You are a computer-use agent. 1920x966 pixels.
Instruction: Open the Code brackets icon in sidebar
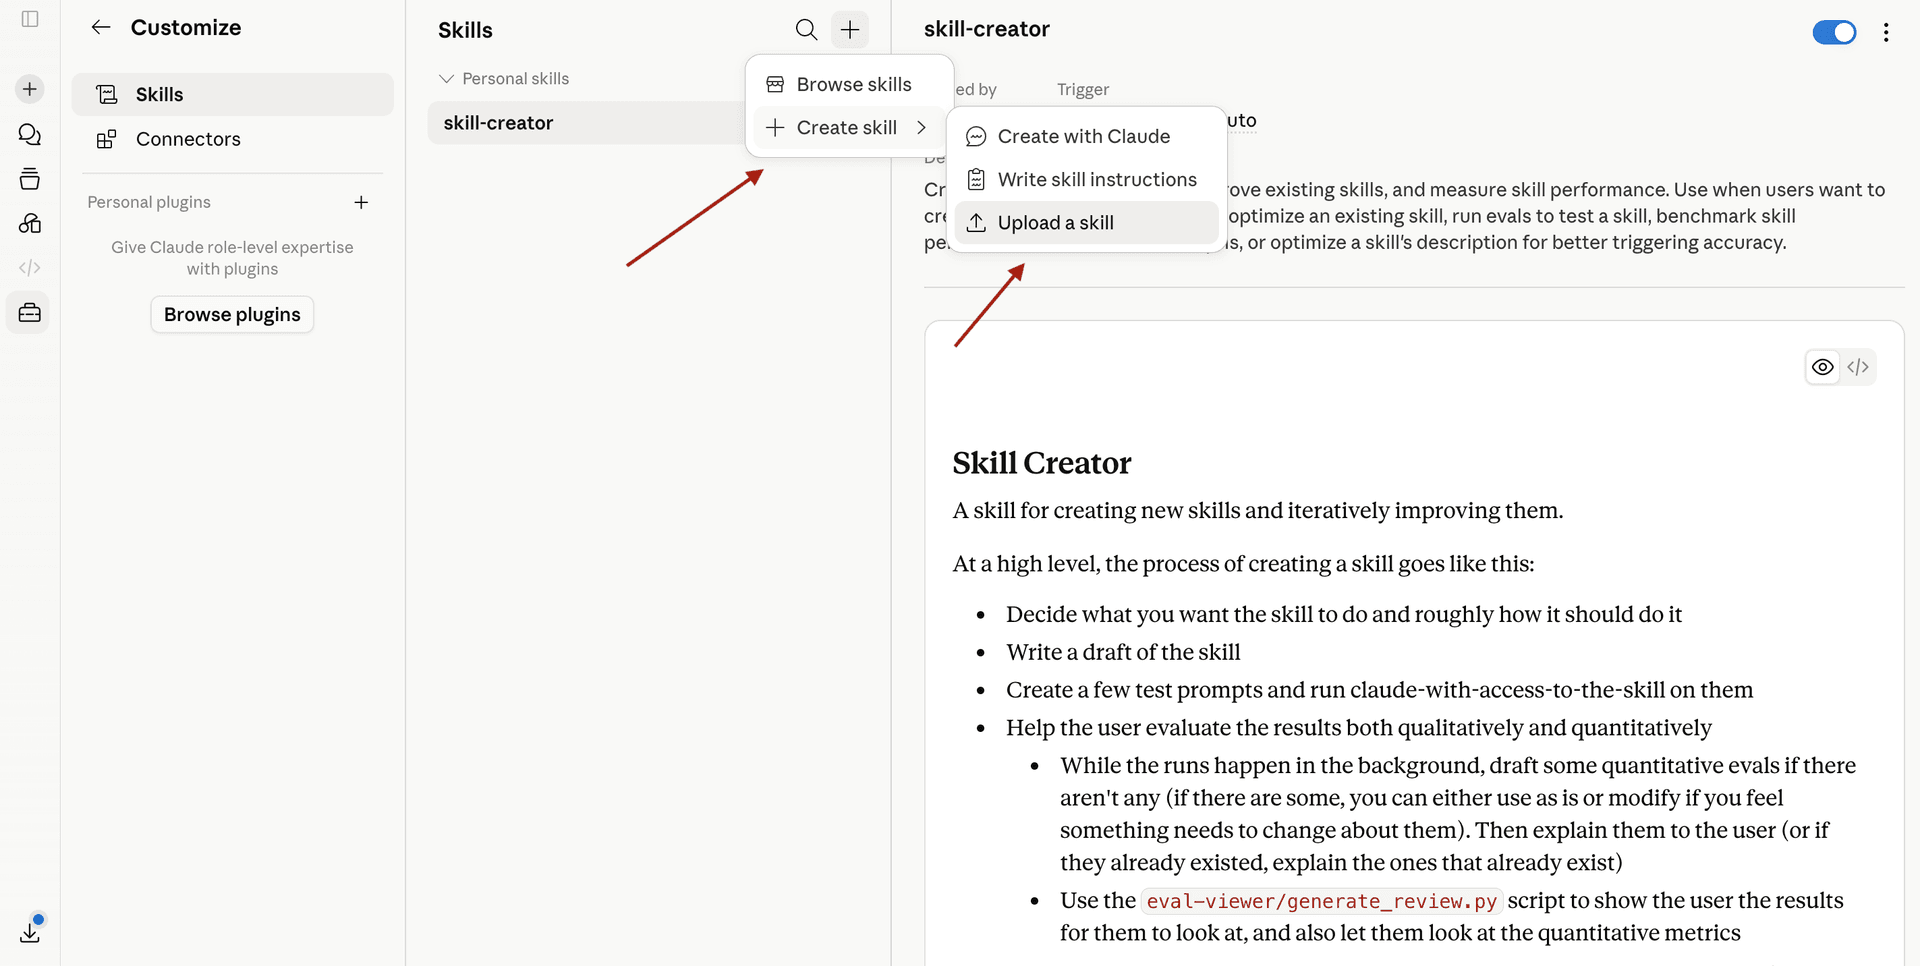click(x=30, y=268)
